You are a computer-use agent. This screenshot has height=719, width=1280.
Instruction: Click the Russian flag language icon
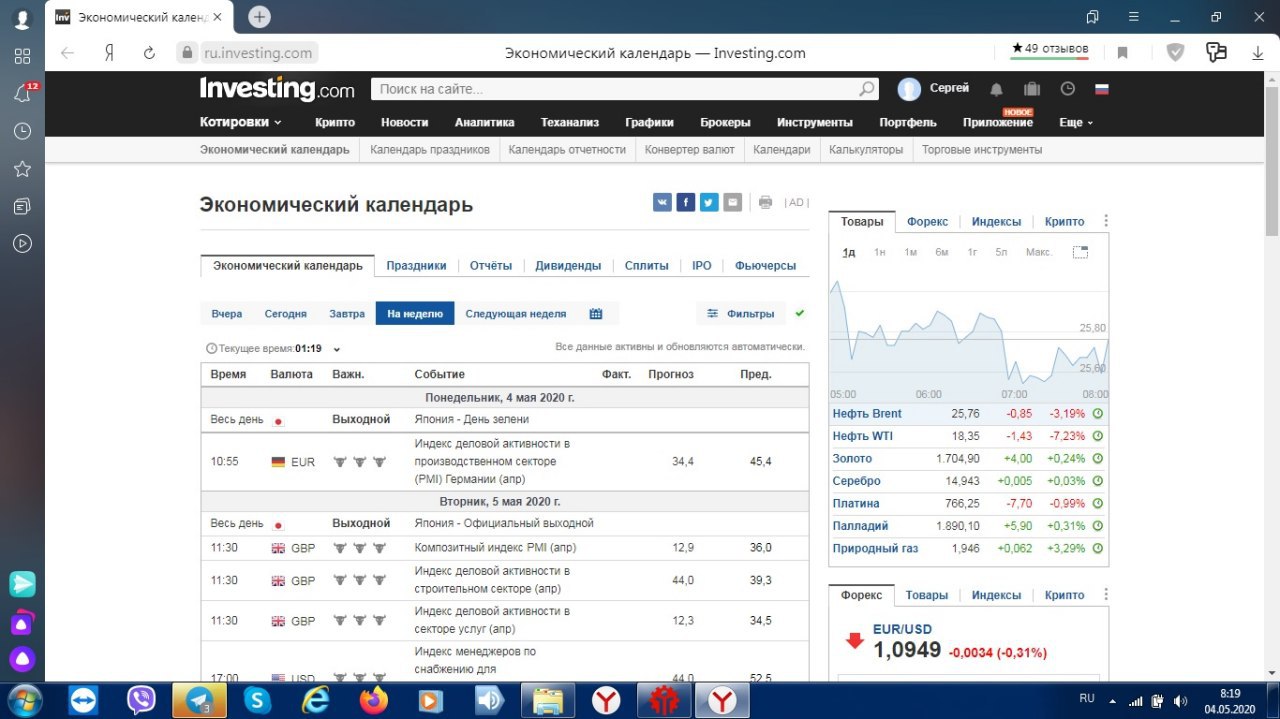pyautogui.click(x=1102, y=89)
